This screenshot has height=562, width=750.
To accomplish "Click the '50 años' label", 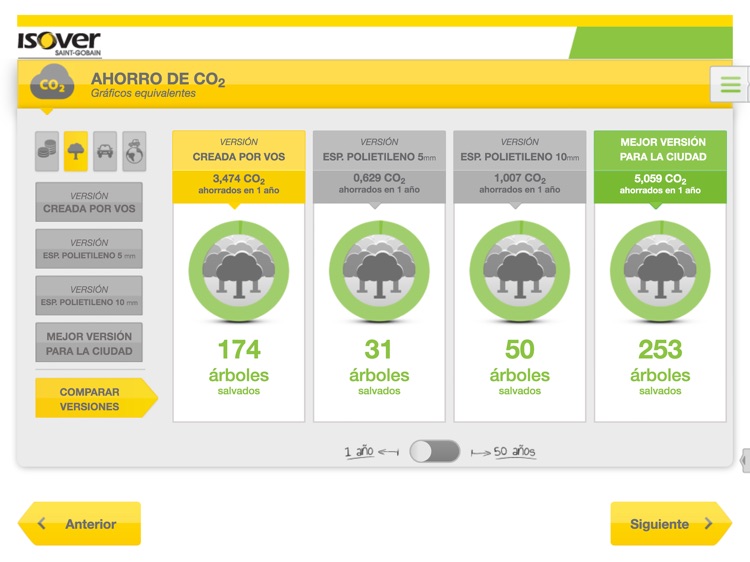I will 514,452.
